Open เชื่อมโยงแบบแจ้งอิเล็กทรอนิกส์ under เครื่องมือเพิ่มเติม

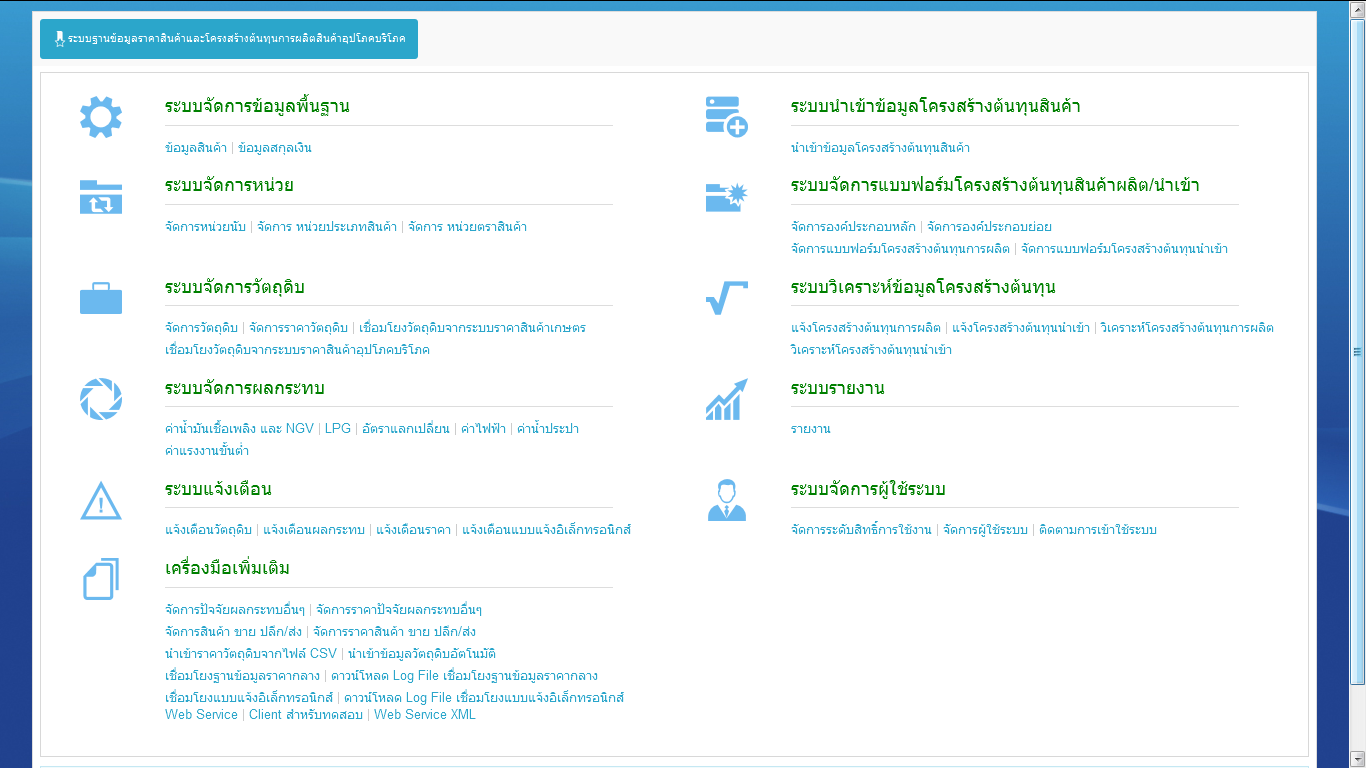tap(249, 697)
